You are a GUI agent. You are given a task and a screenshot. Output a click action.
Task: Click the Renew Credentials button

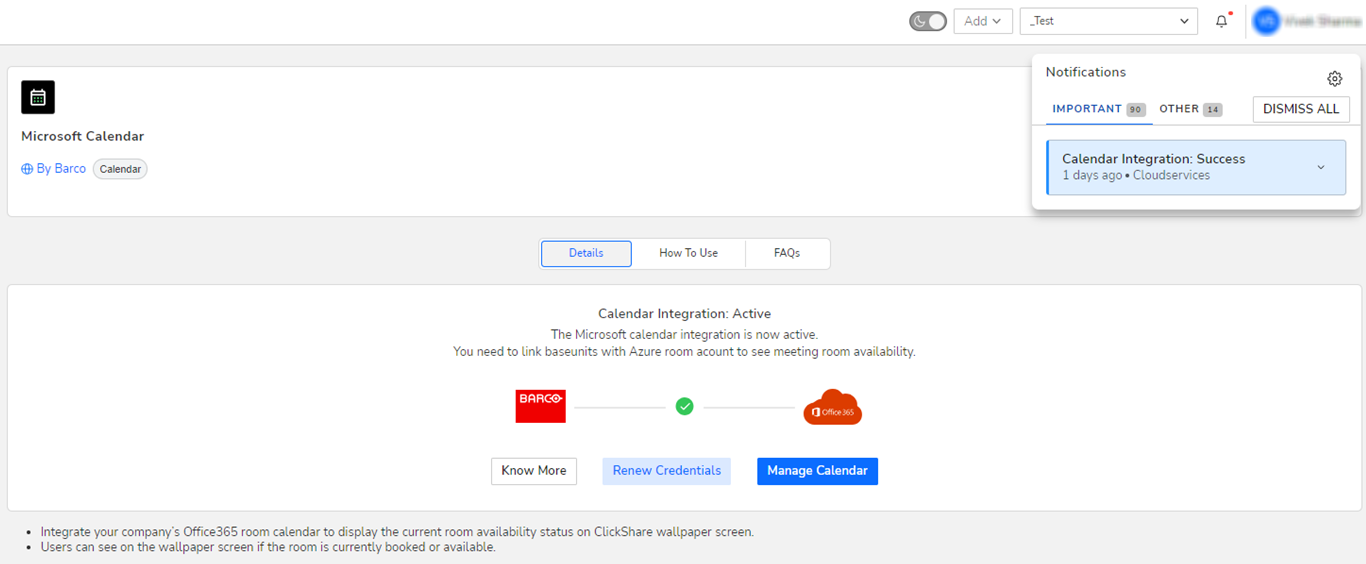[666, 471]
